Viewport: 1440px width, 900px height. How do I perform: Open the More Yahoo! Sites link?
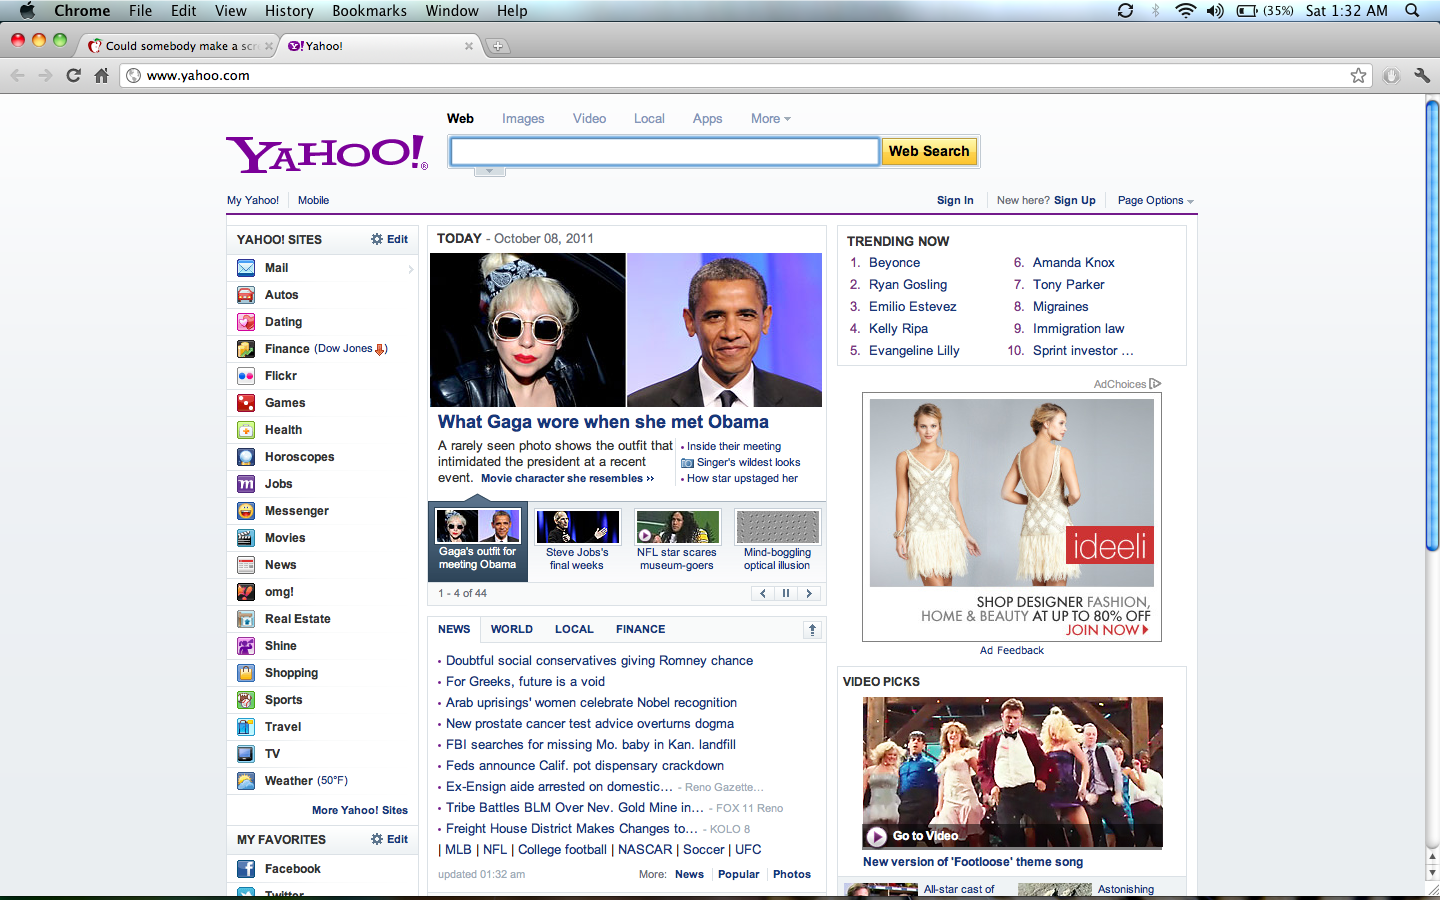point(360,810)
